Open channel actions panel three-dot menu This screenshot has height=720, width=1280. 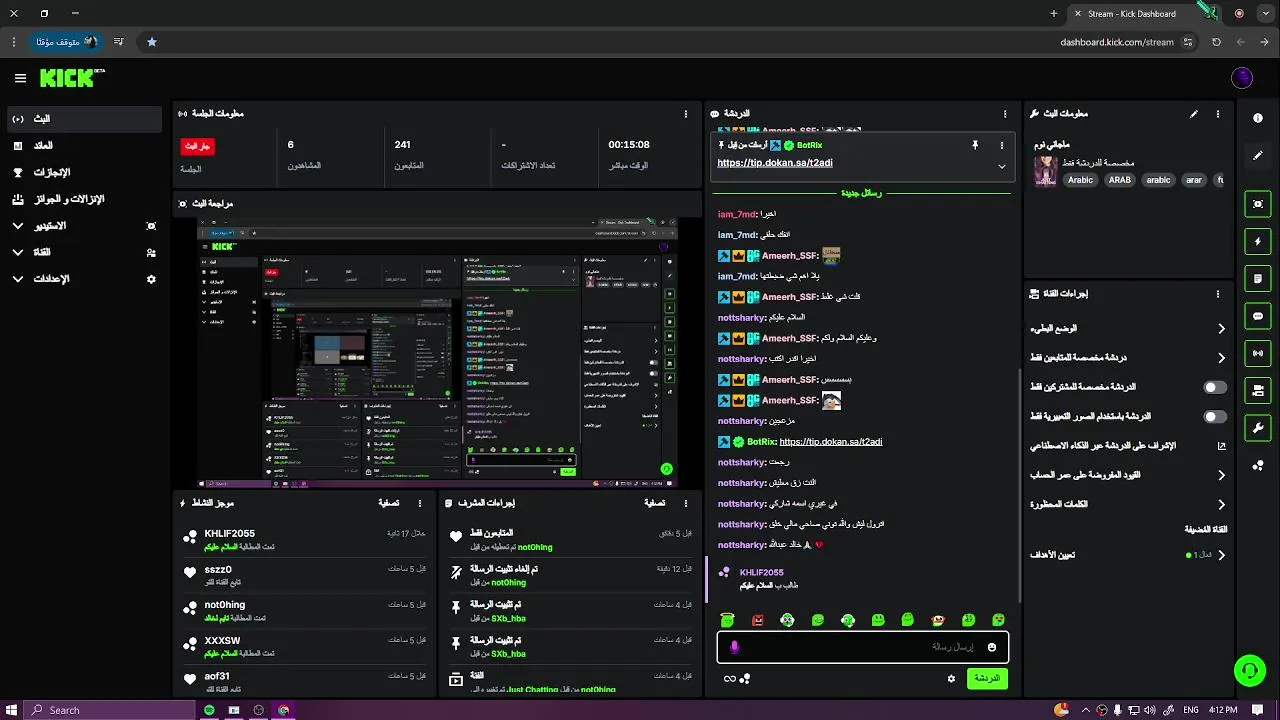1218,294
